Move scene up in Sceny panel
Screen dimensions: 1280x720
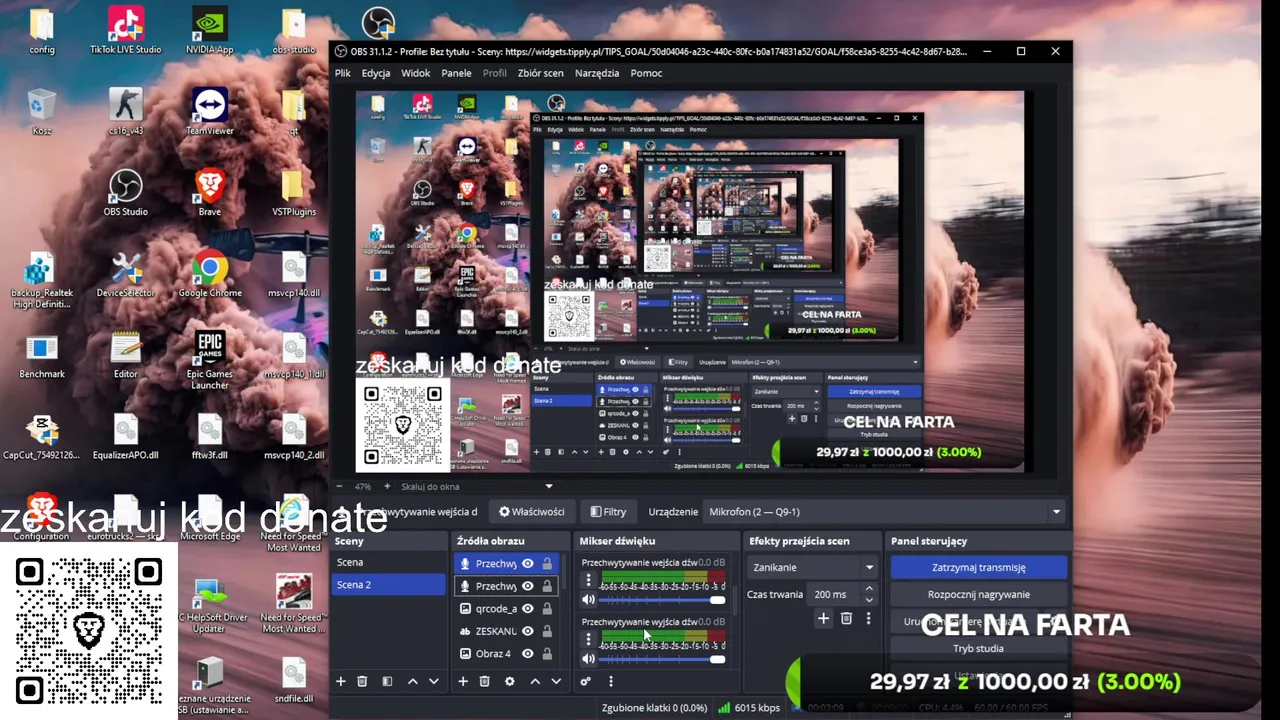coord(412,681)
